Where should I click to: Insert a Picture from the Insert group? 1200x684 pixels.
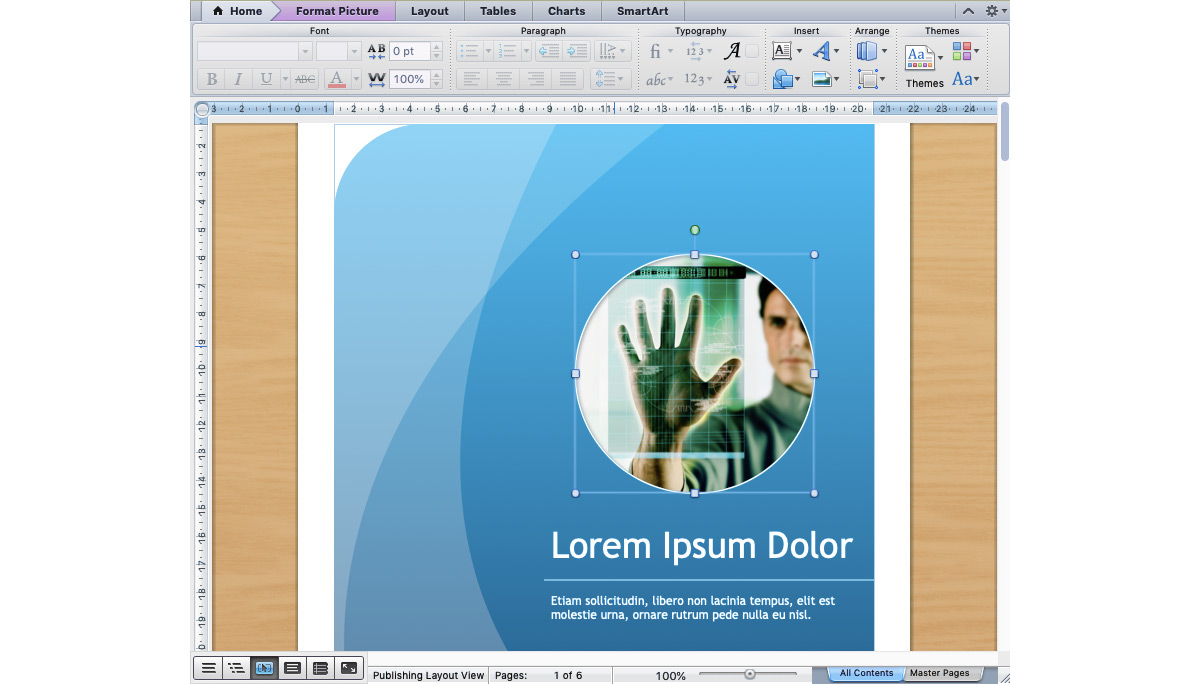821,79
